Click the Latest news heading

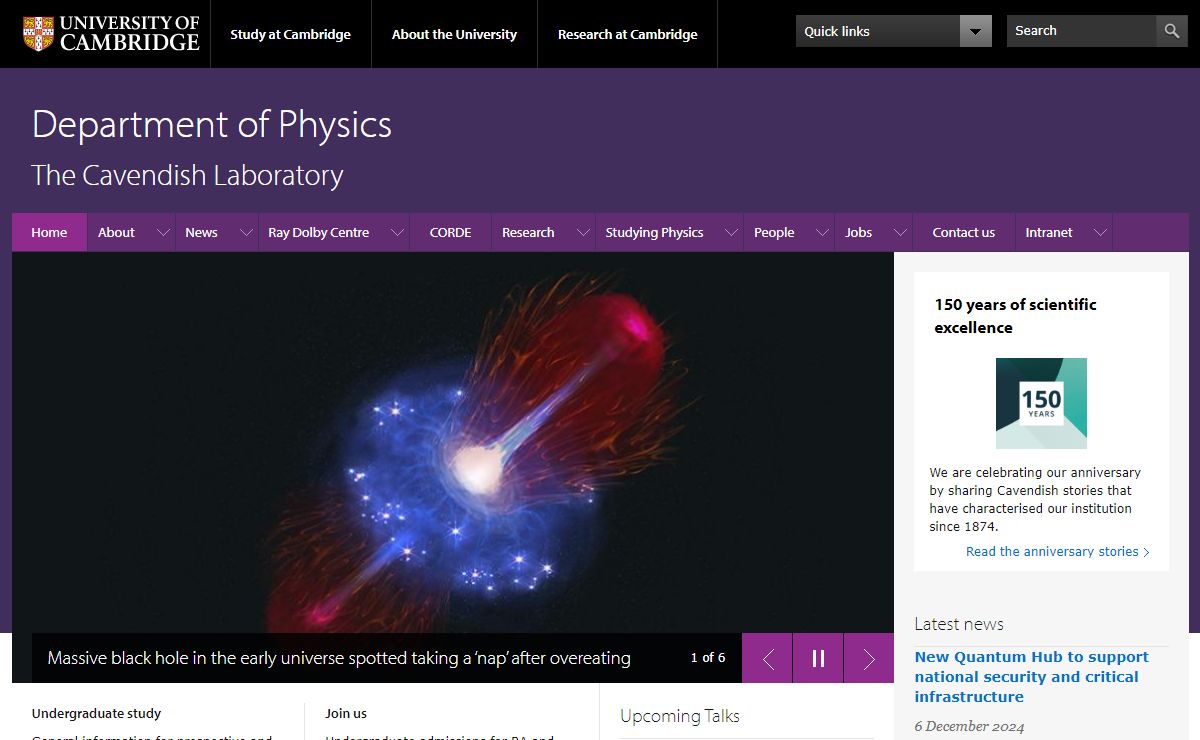959,624
